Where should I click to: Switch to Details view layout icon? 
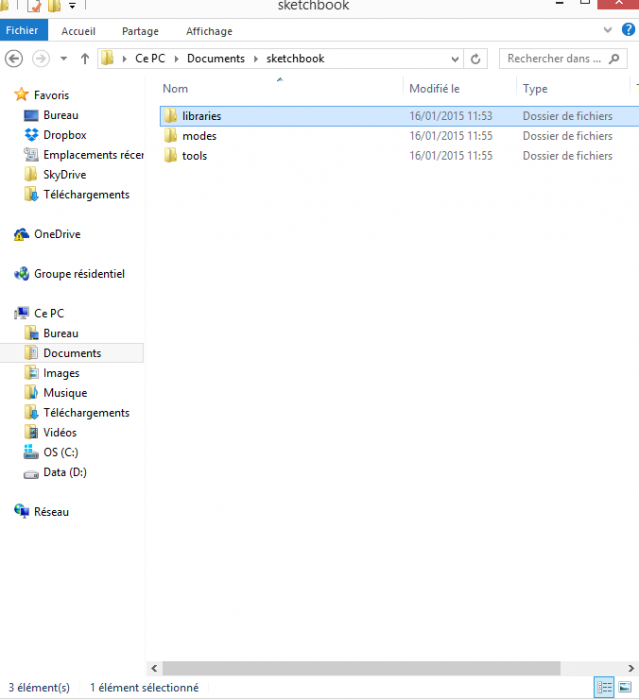[604, 687]
